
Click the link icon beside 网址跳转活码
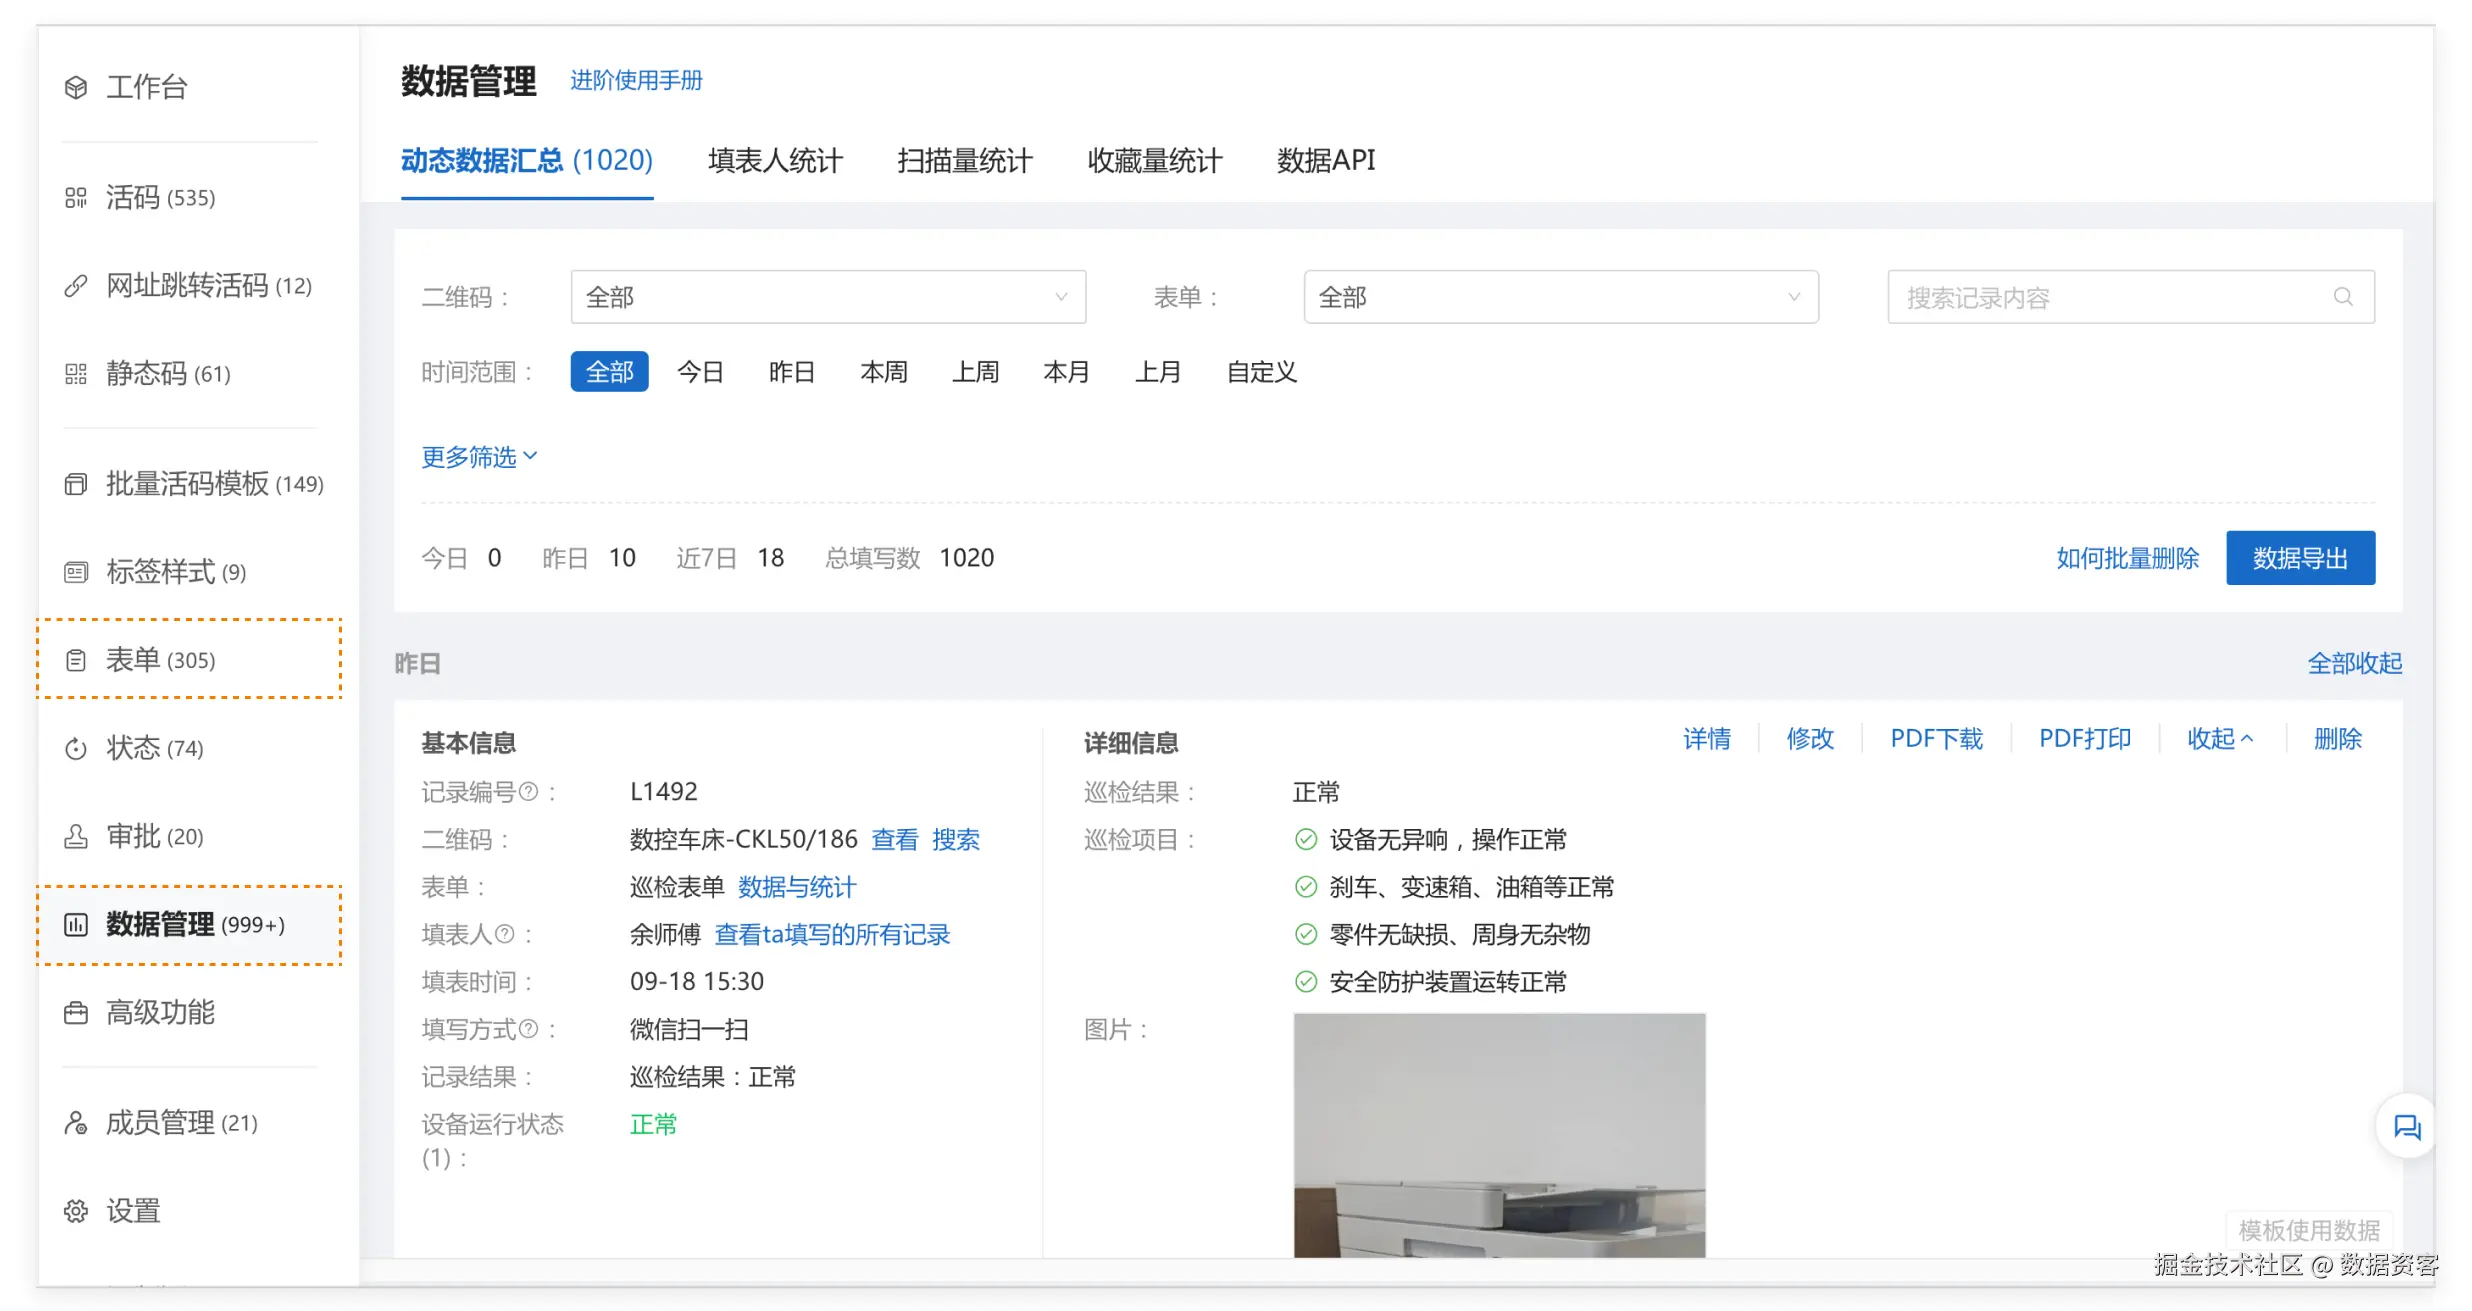tap(76, 286)
